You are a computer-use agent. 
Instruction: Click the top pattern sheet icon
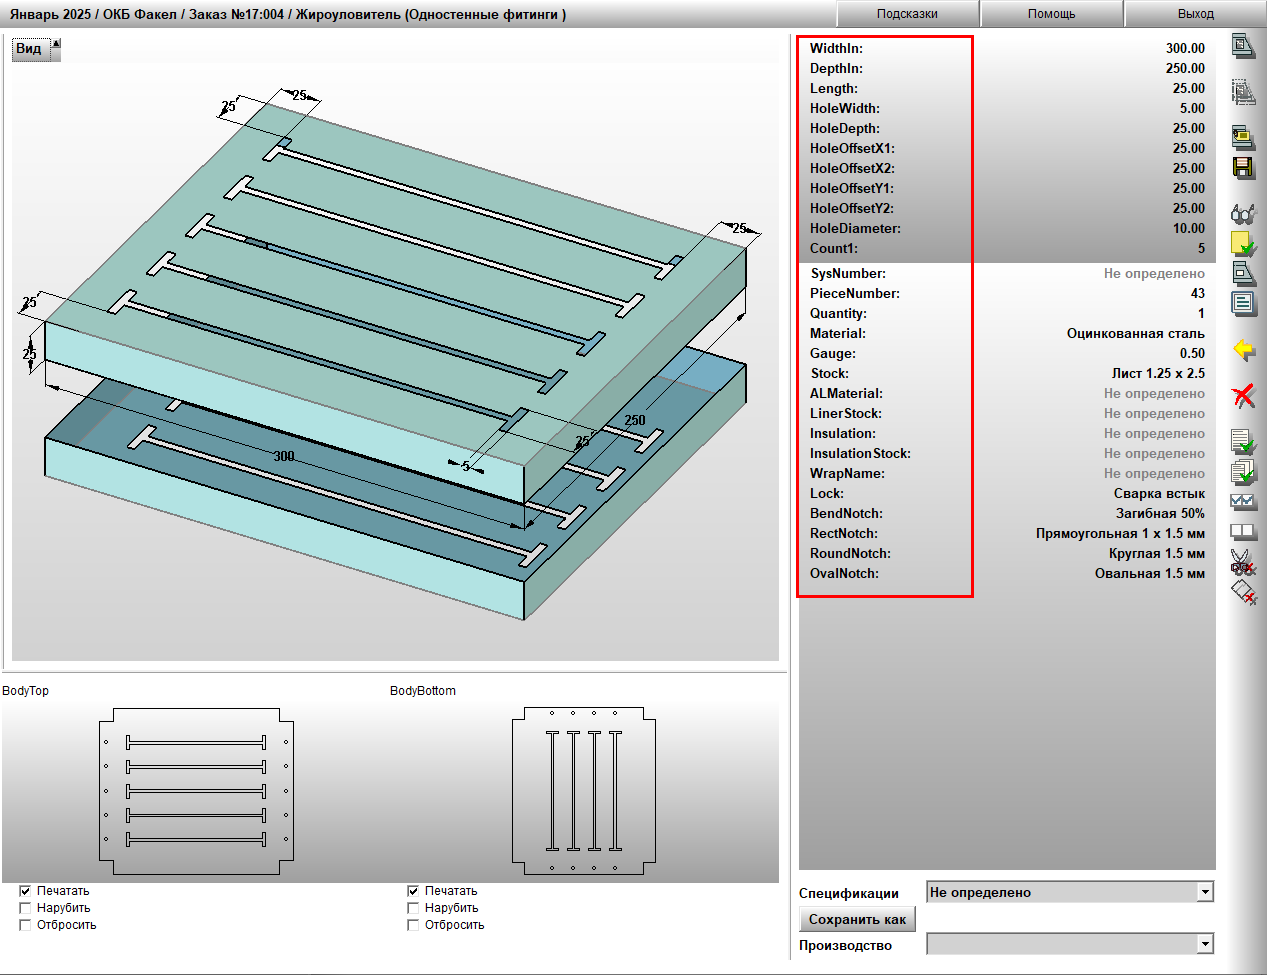tap(1243, 46)
